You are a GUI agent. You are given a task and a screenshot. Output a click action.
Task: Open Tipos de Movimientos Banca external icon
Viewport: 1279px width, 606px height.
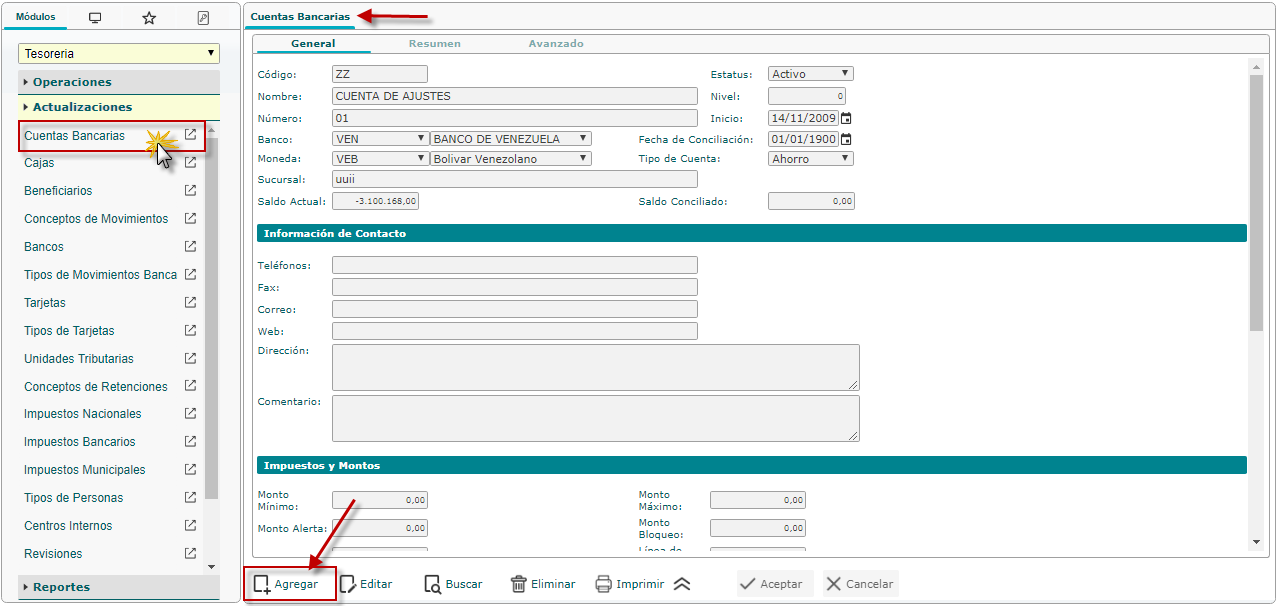pos(190,274)
